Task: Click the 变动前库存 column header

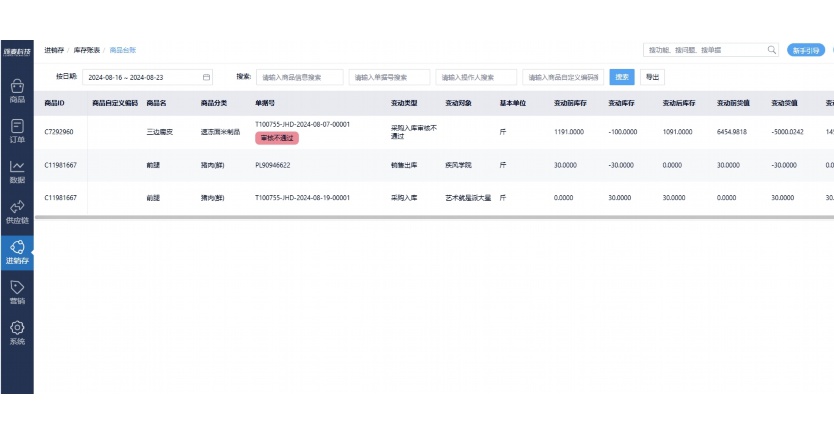Action: pyautogui.click(x=570, y=103)
